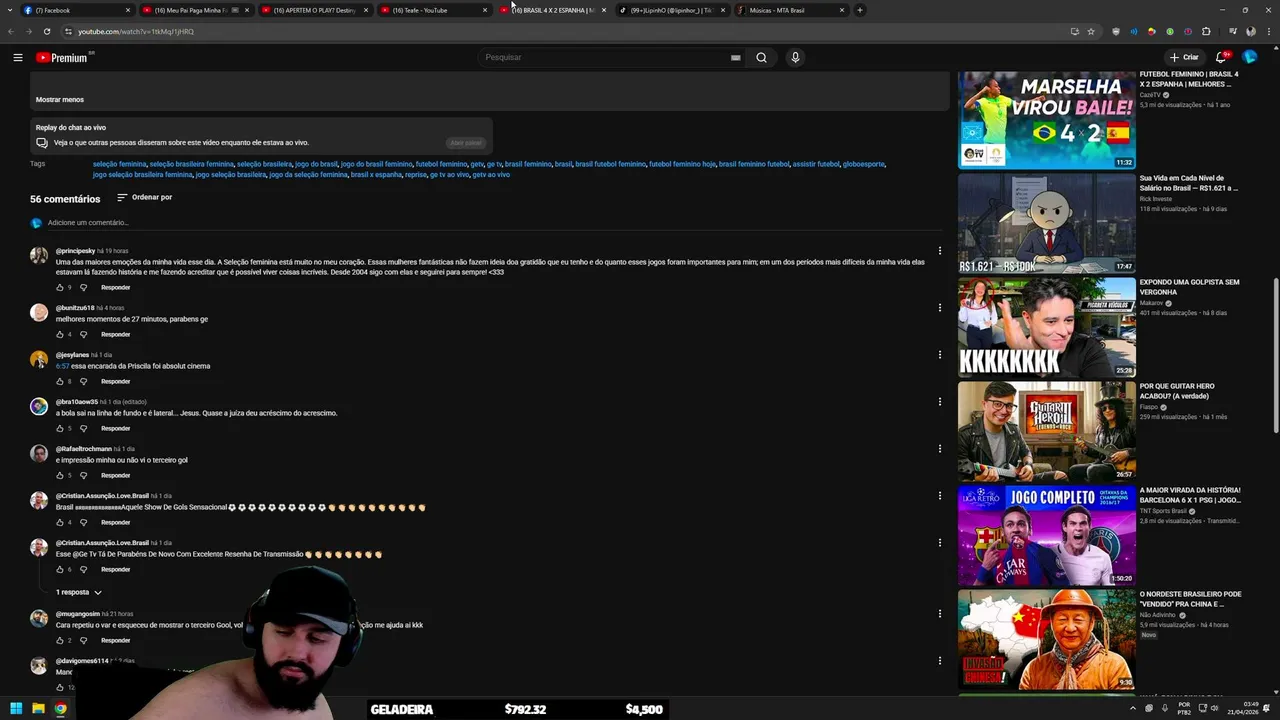The image size is (1280, 720).
Task: Open the Rick Investe channel name
Action: (1156, 199)
